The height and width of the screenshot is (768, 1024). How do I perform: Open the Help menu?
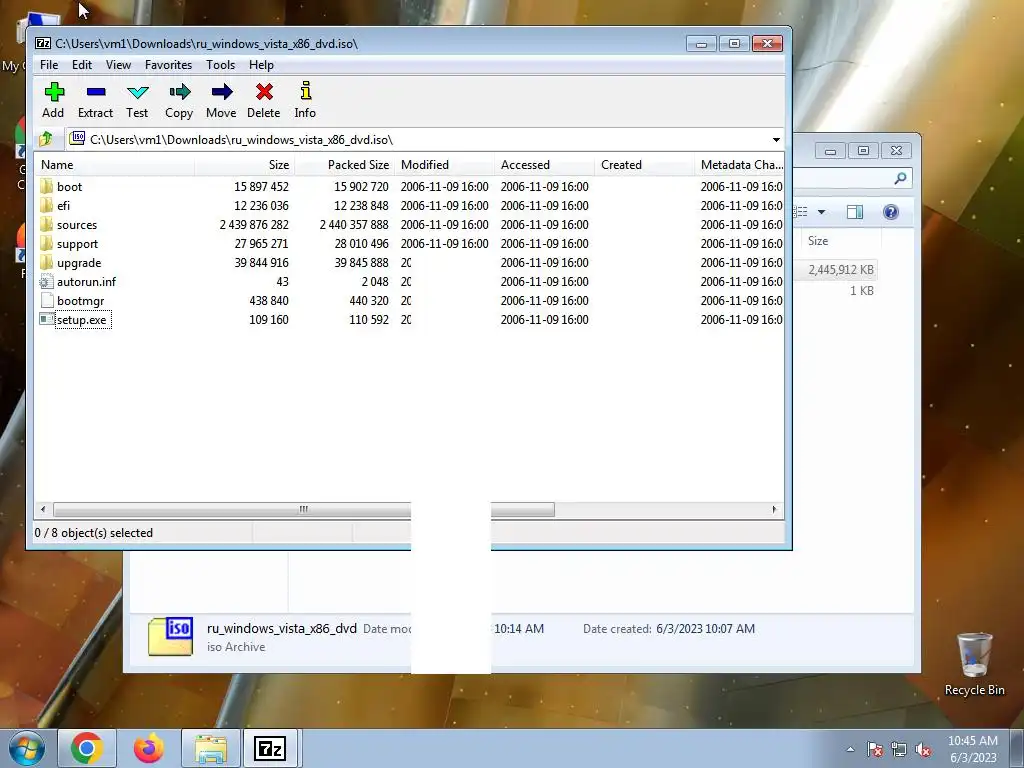click(261, 65)
